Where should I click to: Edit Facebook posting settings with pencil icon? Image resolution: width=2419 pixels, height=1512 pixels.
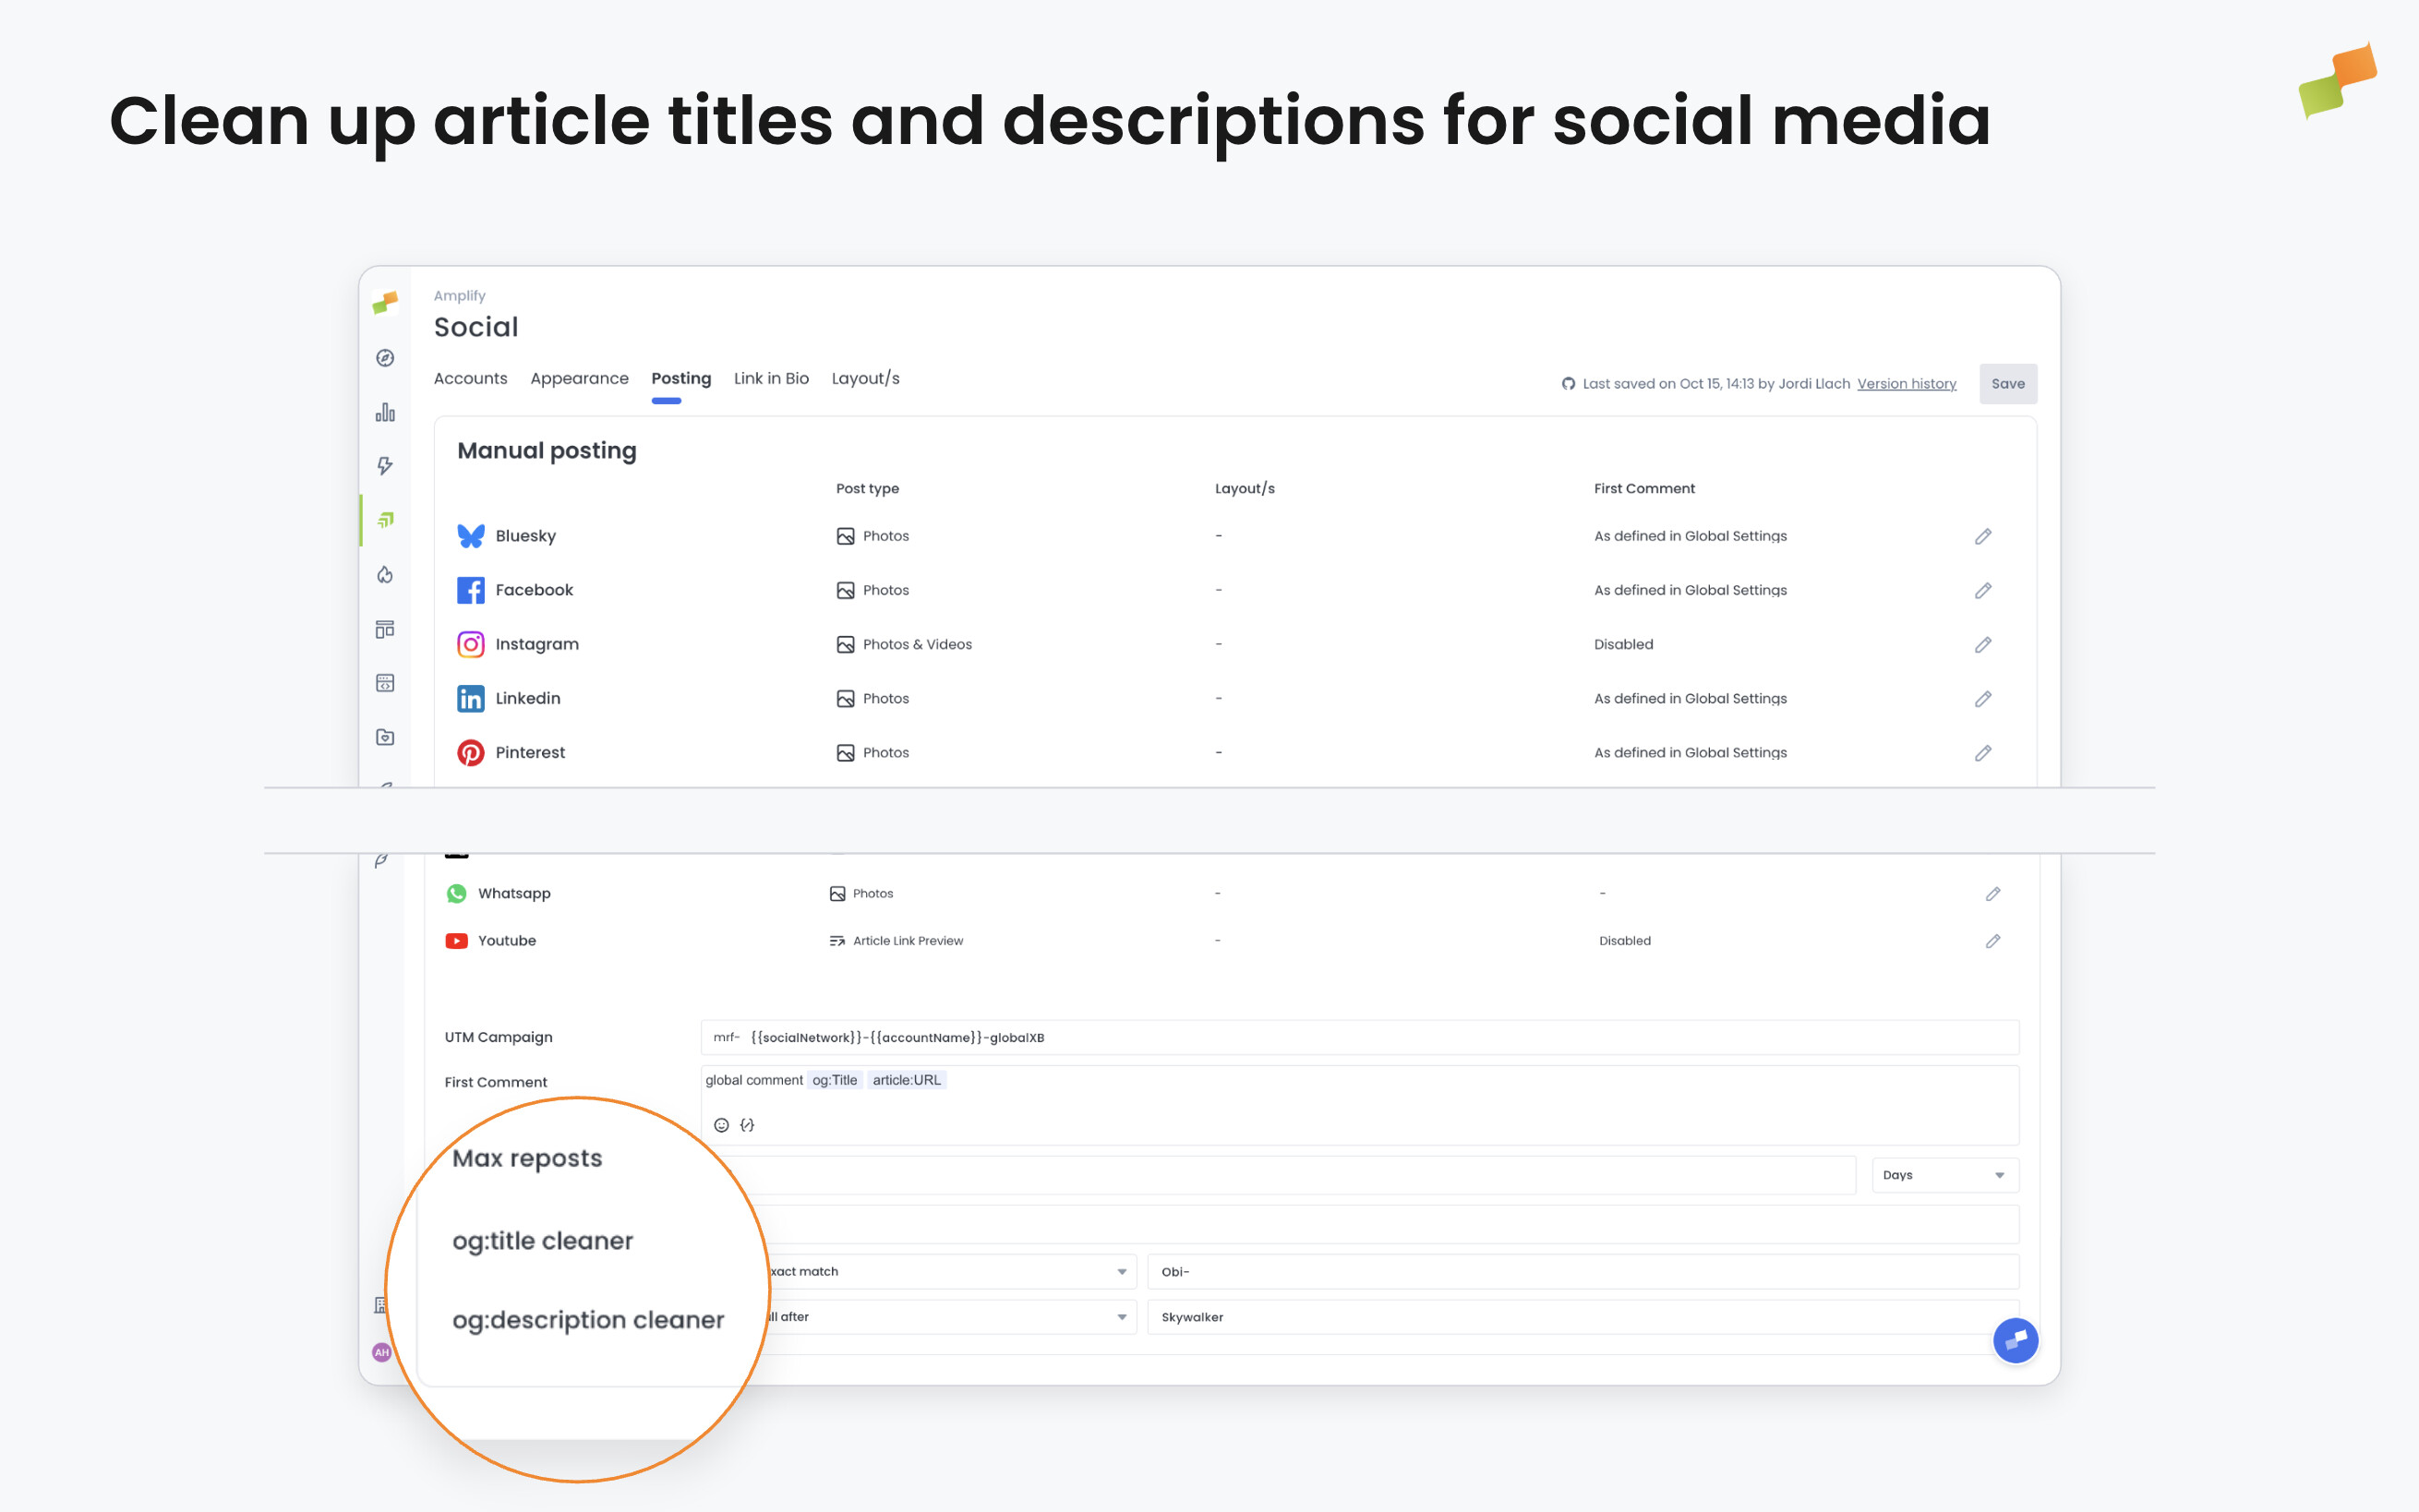(1984, 590)
